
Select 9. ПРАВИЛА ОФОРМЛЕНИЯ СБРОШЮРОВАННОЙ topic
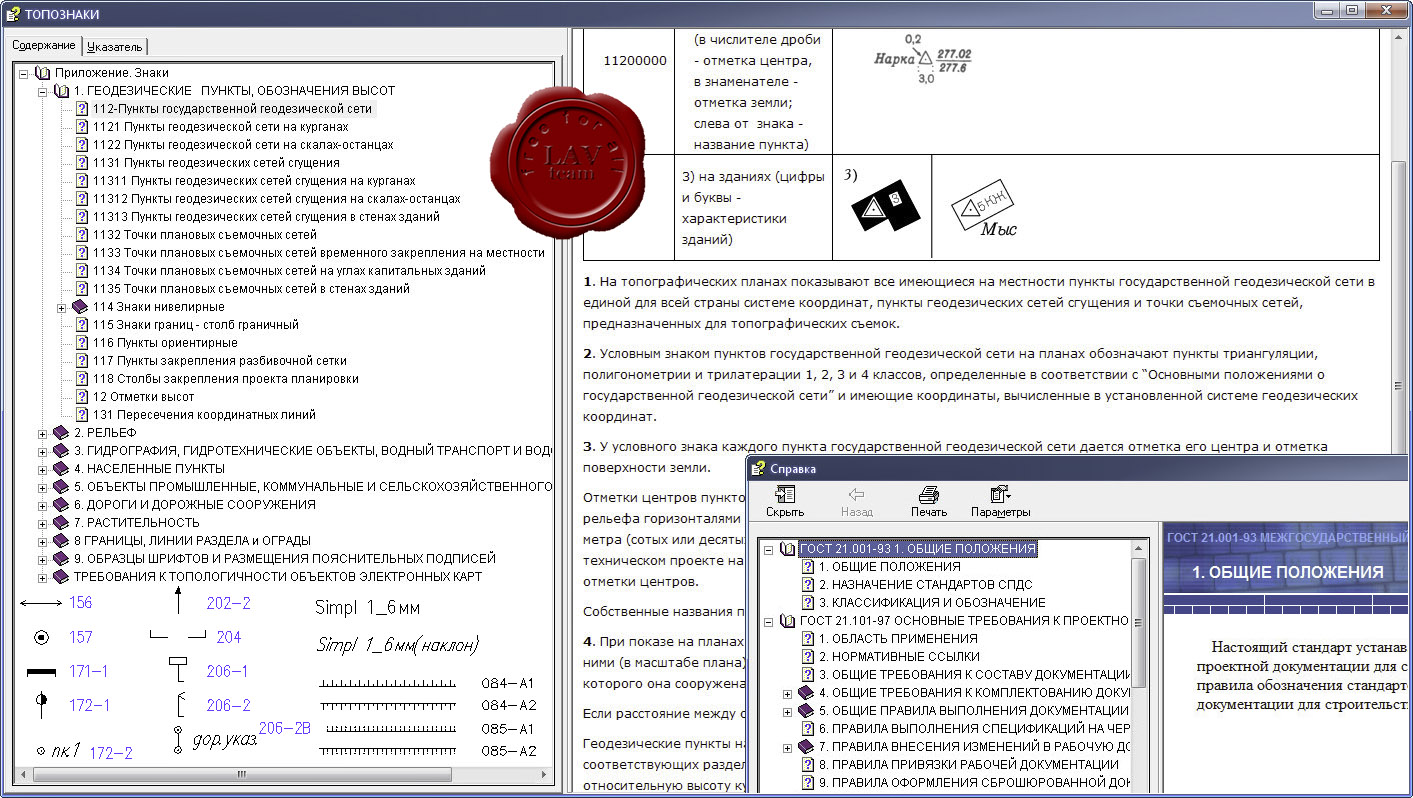click(x=974, y=783)
